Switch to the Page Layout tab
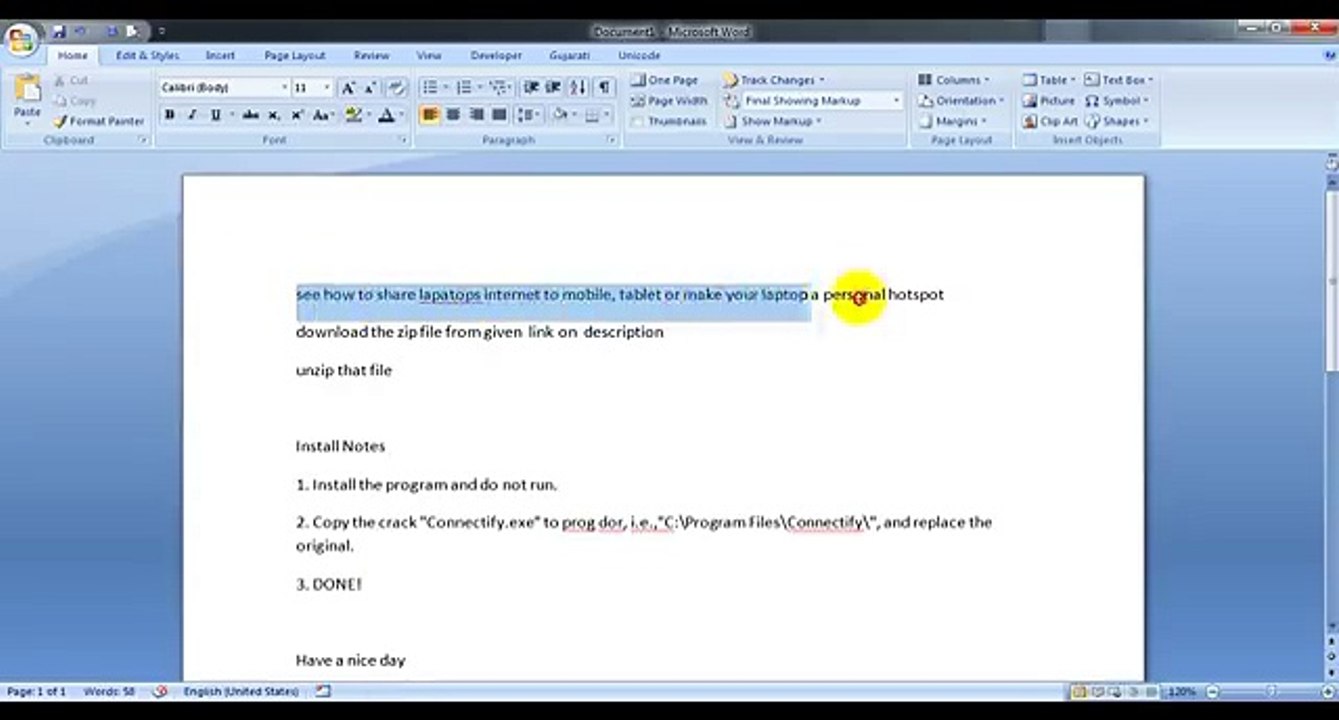1339x720 pixels. [295, 56]
